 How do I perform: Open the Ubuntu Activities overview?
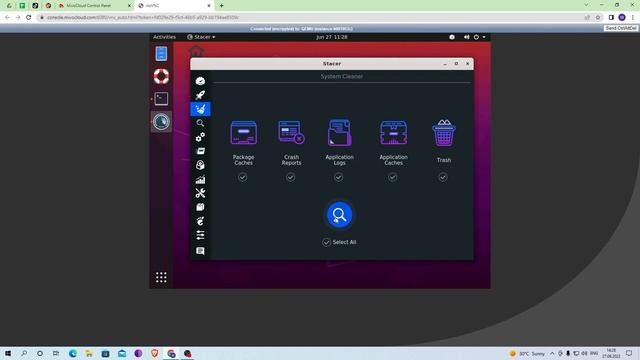pos(164,37)
